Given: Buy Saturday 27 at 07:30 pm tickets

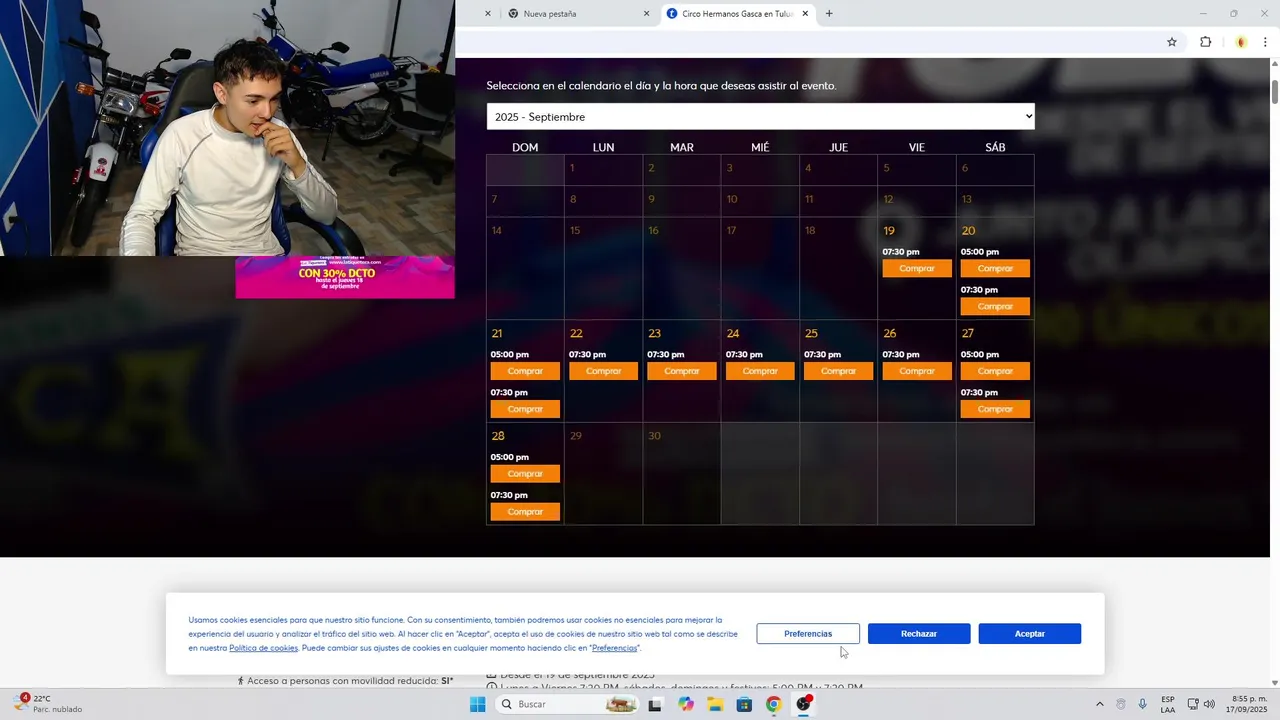Looking at the screenshot, I should point(995,409).
